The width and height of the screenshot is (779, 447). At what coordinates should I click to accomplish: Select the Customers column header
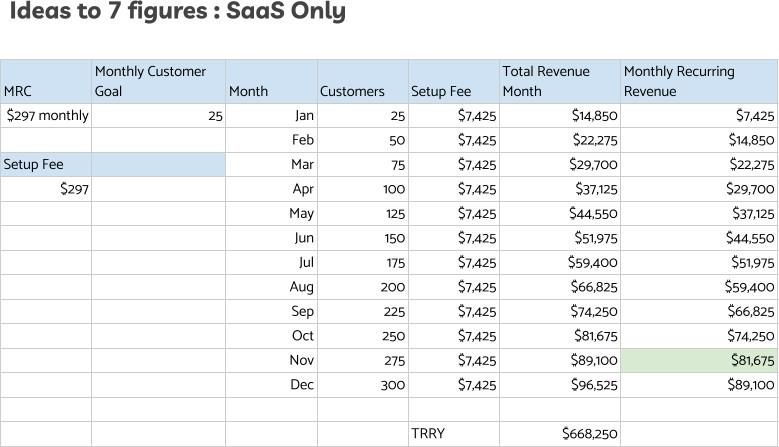362,81
